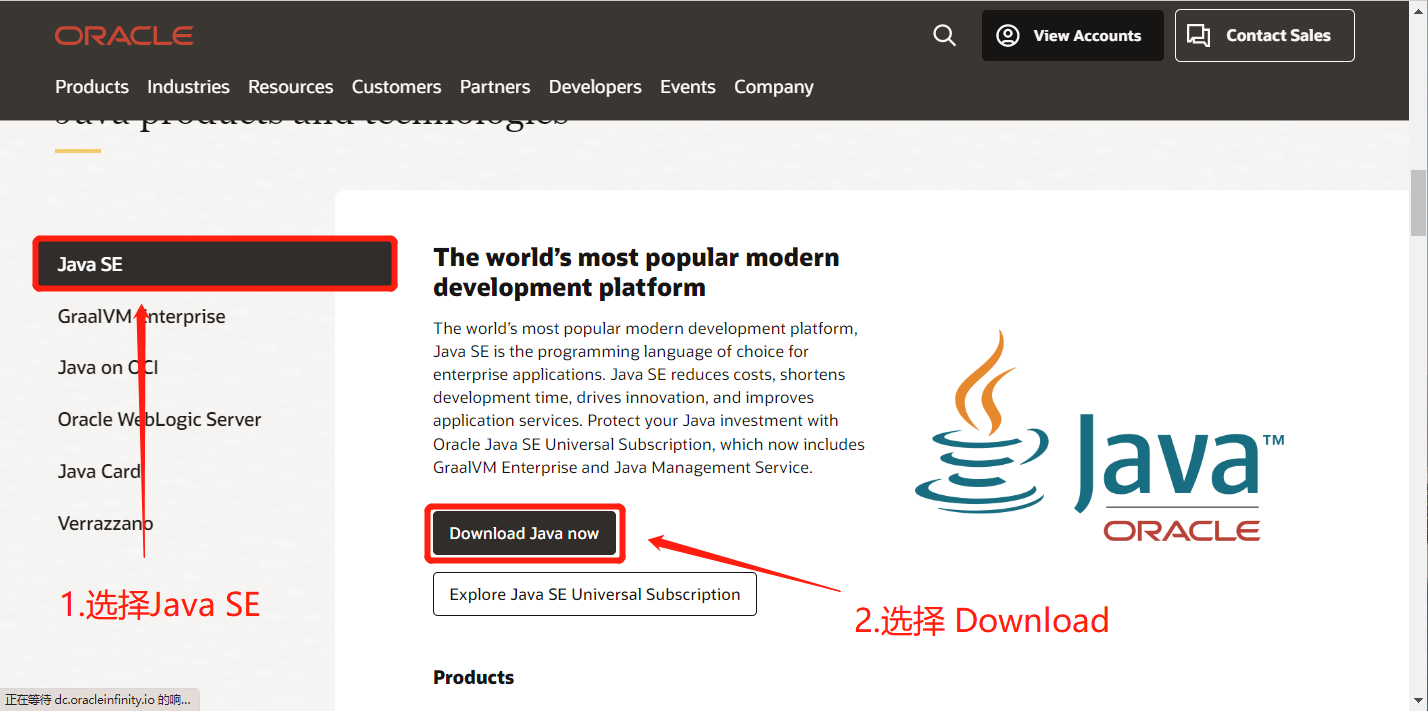This screenshot has width=1428, height=711.
Task: Click Explore Java SE Universal Subscription
Action: [x=595, y=594]
